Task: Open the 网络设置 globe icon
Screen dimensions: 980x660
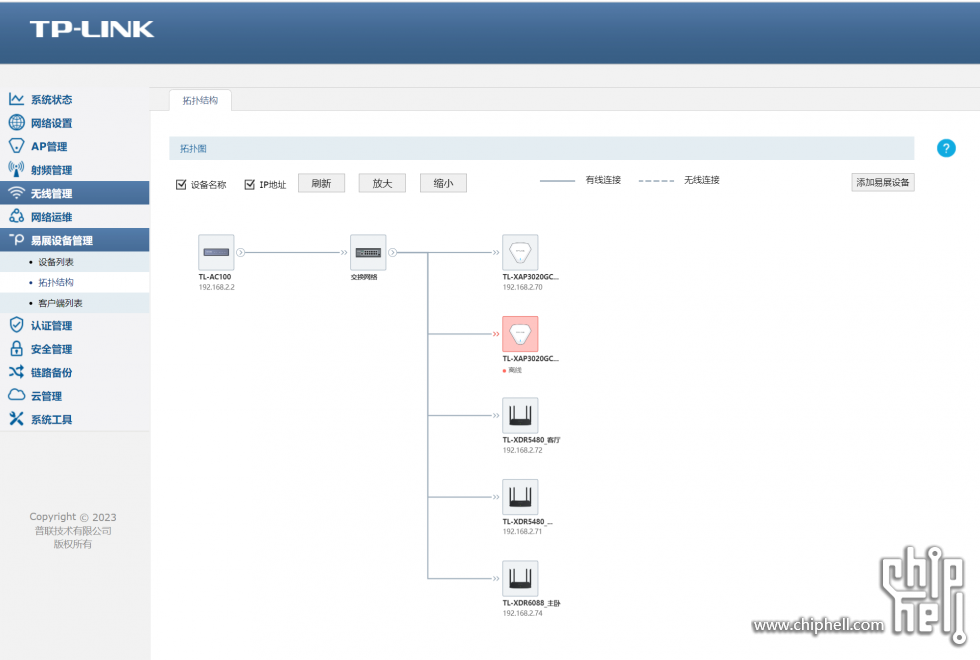Action: (16, 122)
